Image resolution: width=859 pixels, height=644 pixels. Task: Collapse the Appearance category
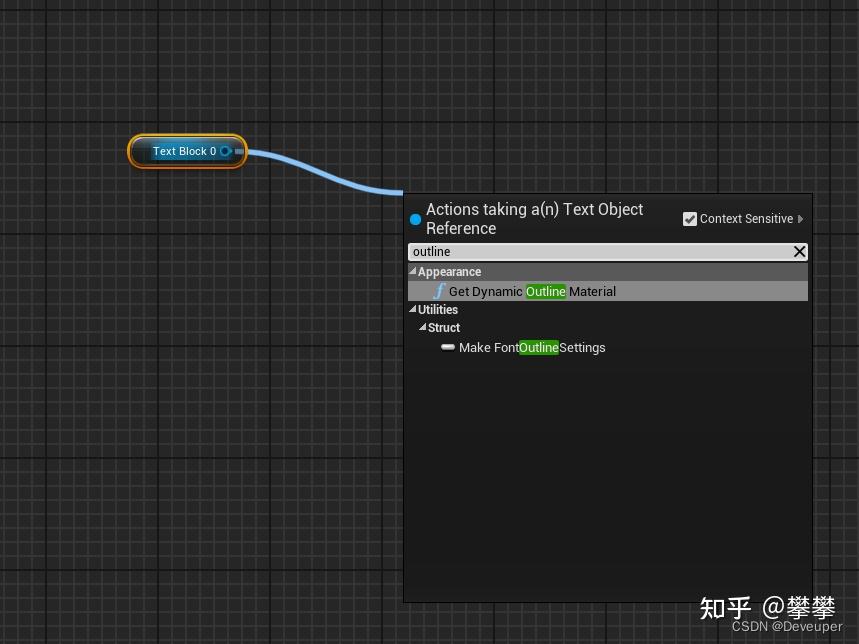point(412,271)
